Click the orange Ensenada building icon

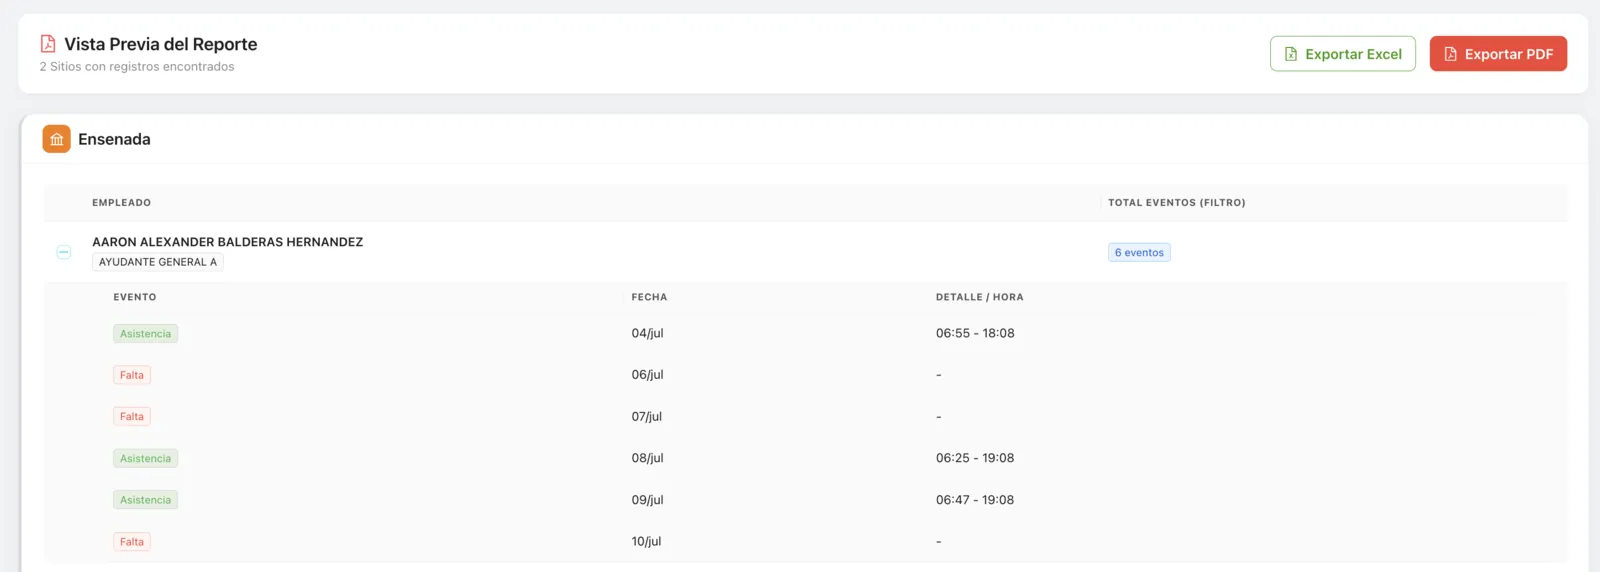tap(56, 139)
